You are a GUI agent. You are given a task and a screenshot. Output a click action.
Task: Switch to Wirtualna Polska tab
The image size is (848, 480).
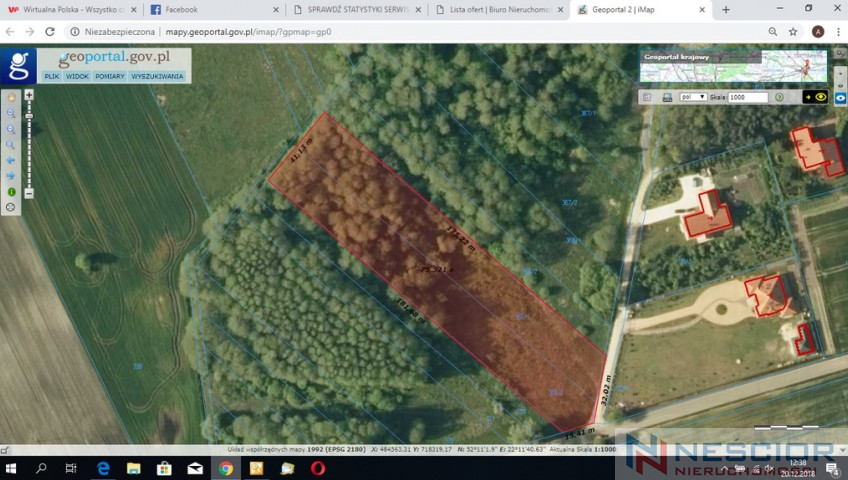73,10
